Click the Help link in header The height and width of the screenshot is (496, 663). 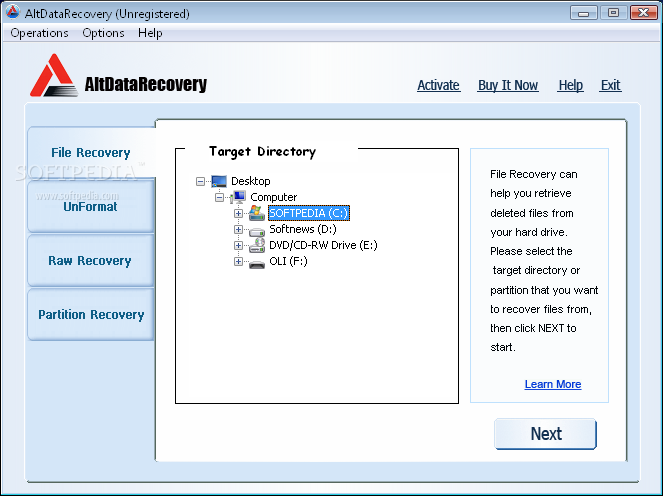[570, 85]
